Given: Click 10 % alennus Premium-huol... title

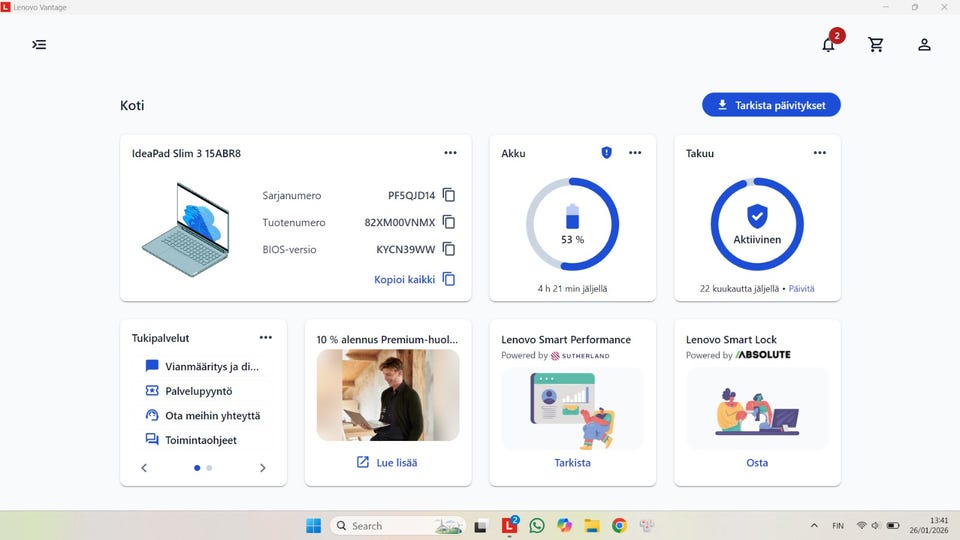Looking at the screenshot, I should [x=387, y=339].
